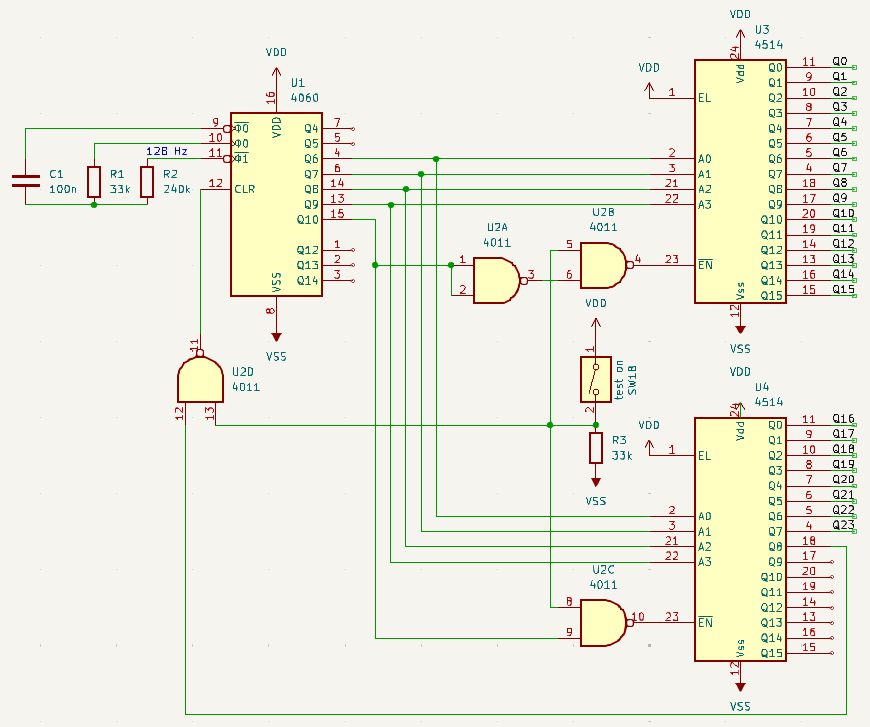Select the Q23 output net label
The image size is (870, 727).
tap(843, 526)
